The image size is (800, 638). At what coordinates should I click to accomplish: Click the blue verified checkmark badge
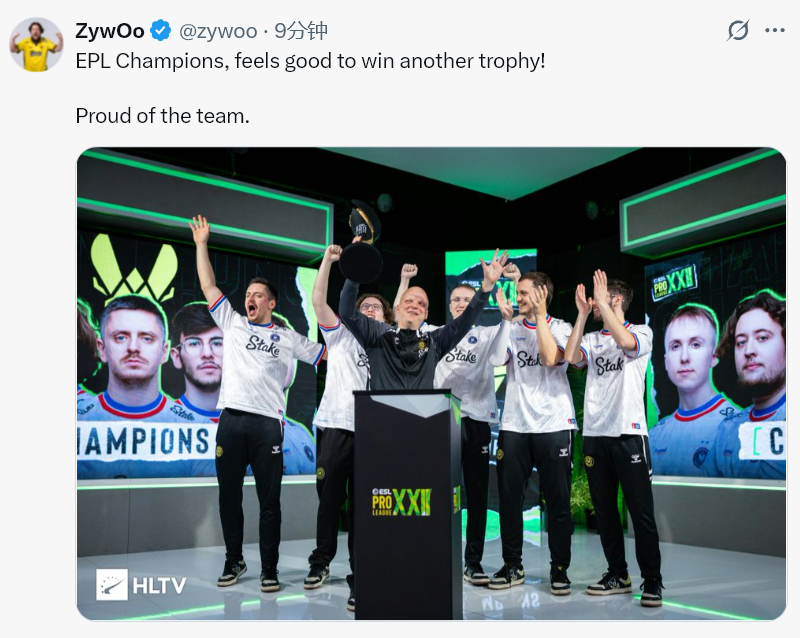coord(160,31)
